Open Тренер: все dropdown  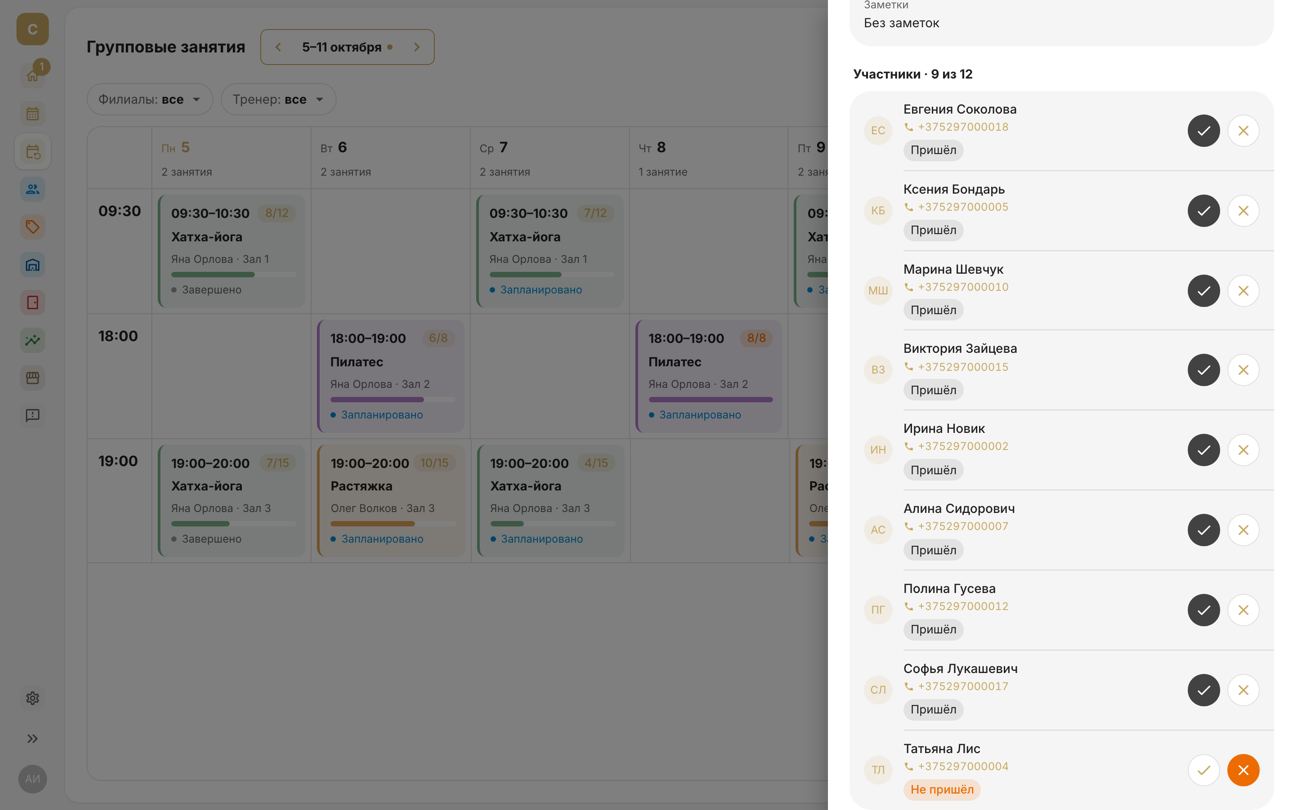(x=278, y=99)
